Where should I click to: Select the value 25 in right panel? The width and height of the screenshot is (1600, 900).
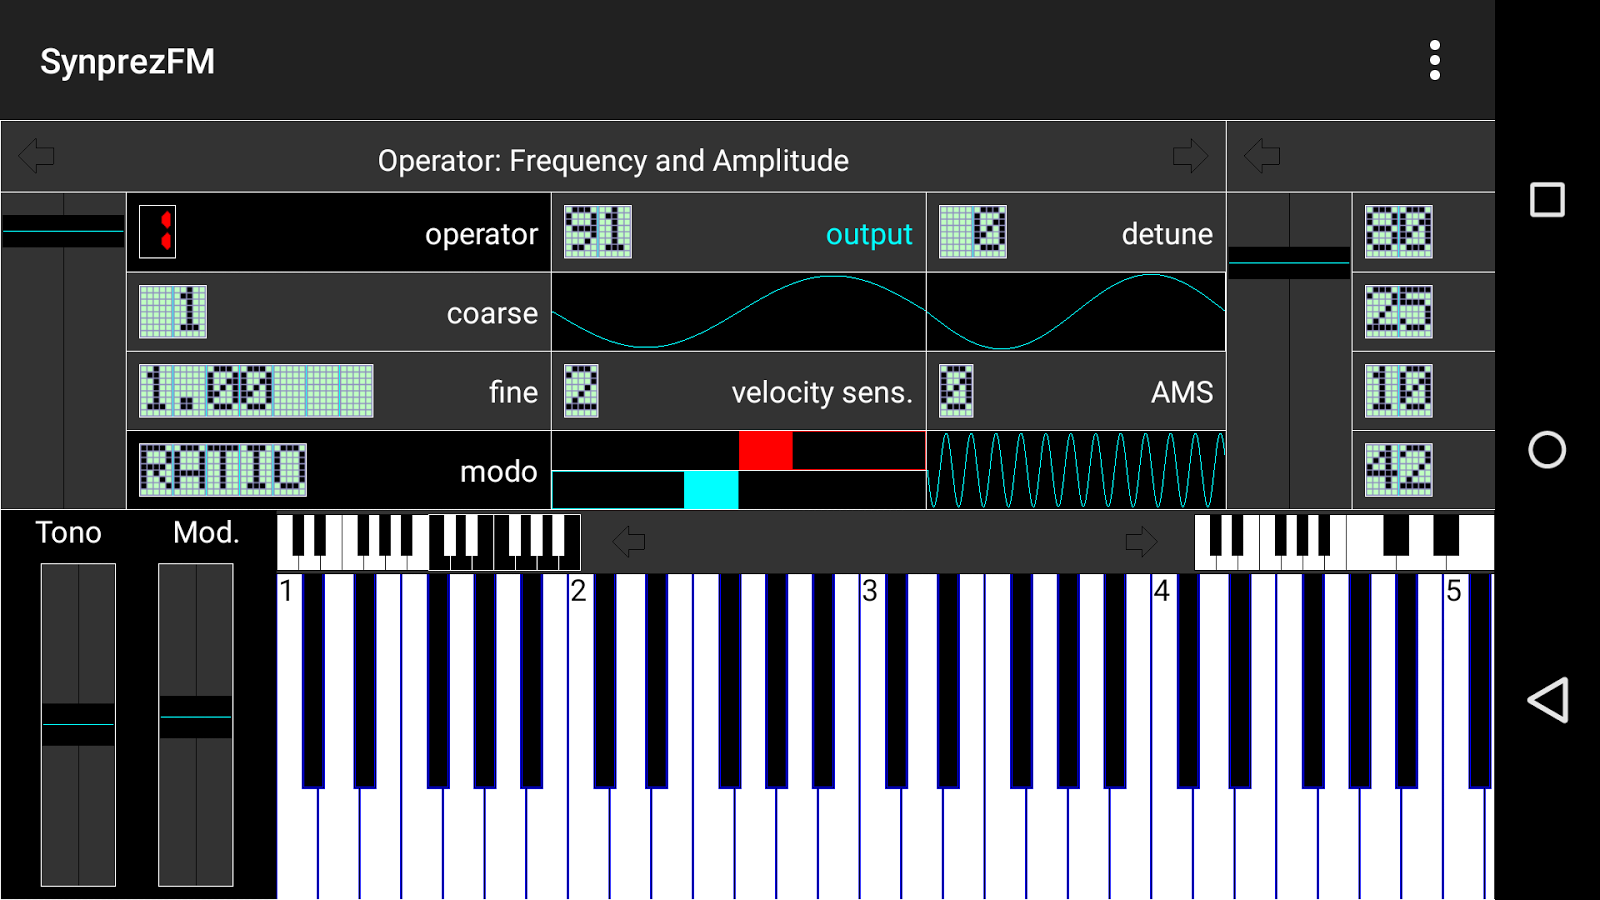pos(1399,311)
